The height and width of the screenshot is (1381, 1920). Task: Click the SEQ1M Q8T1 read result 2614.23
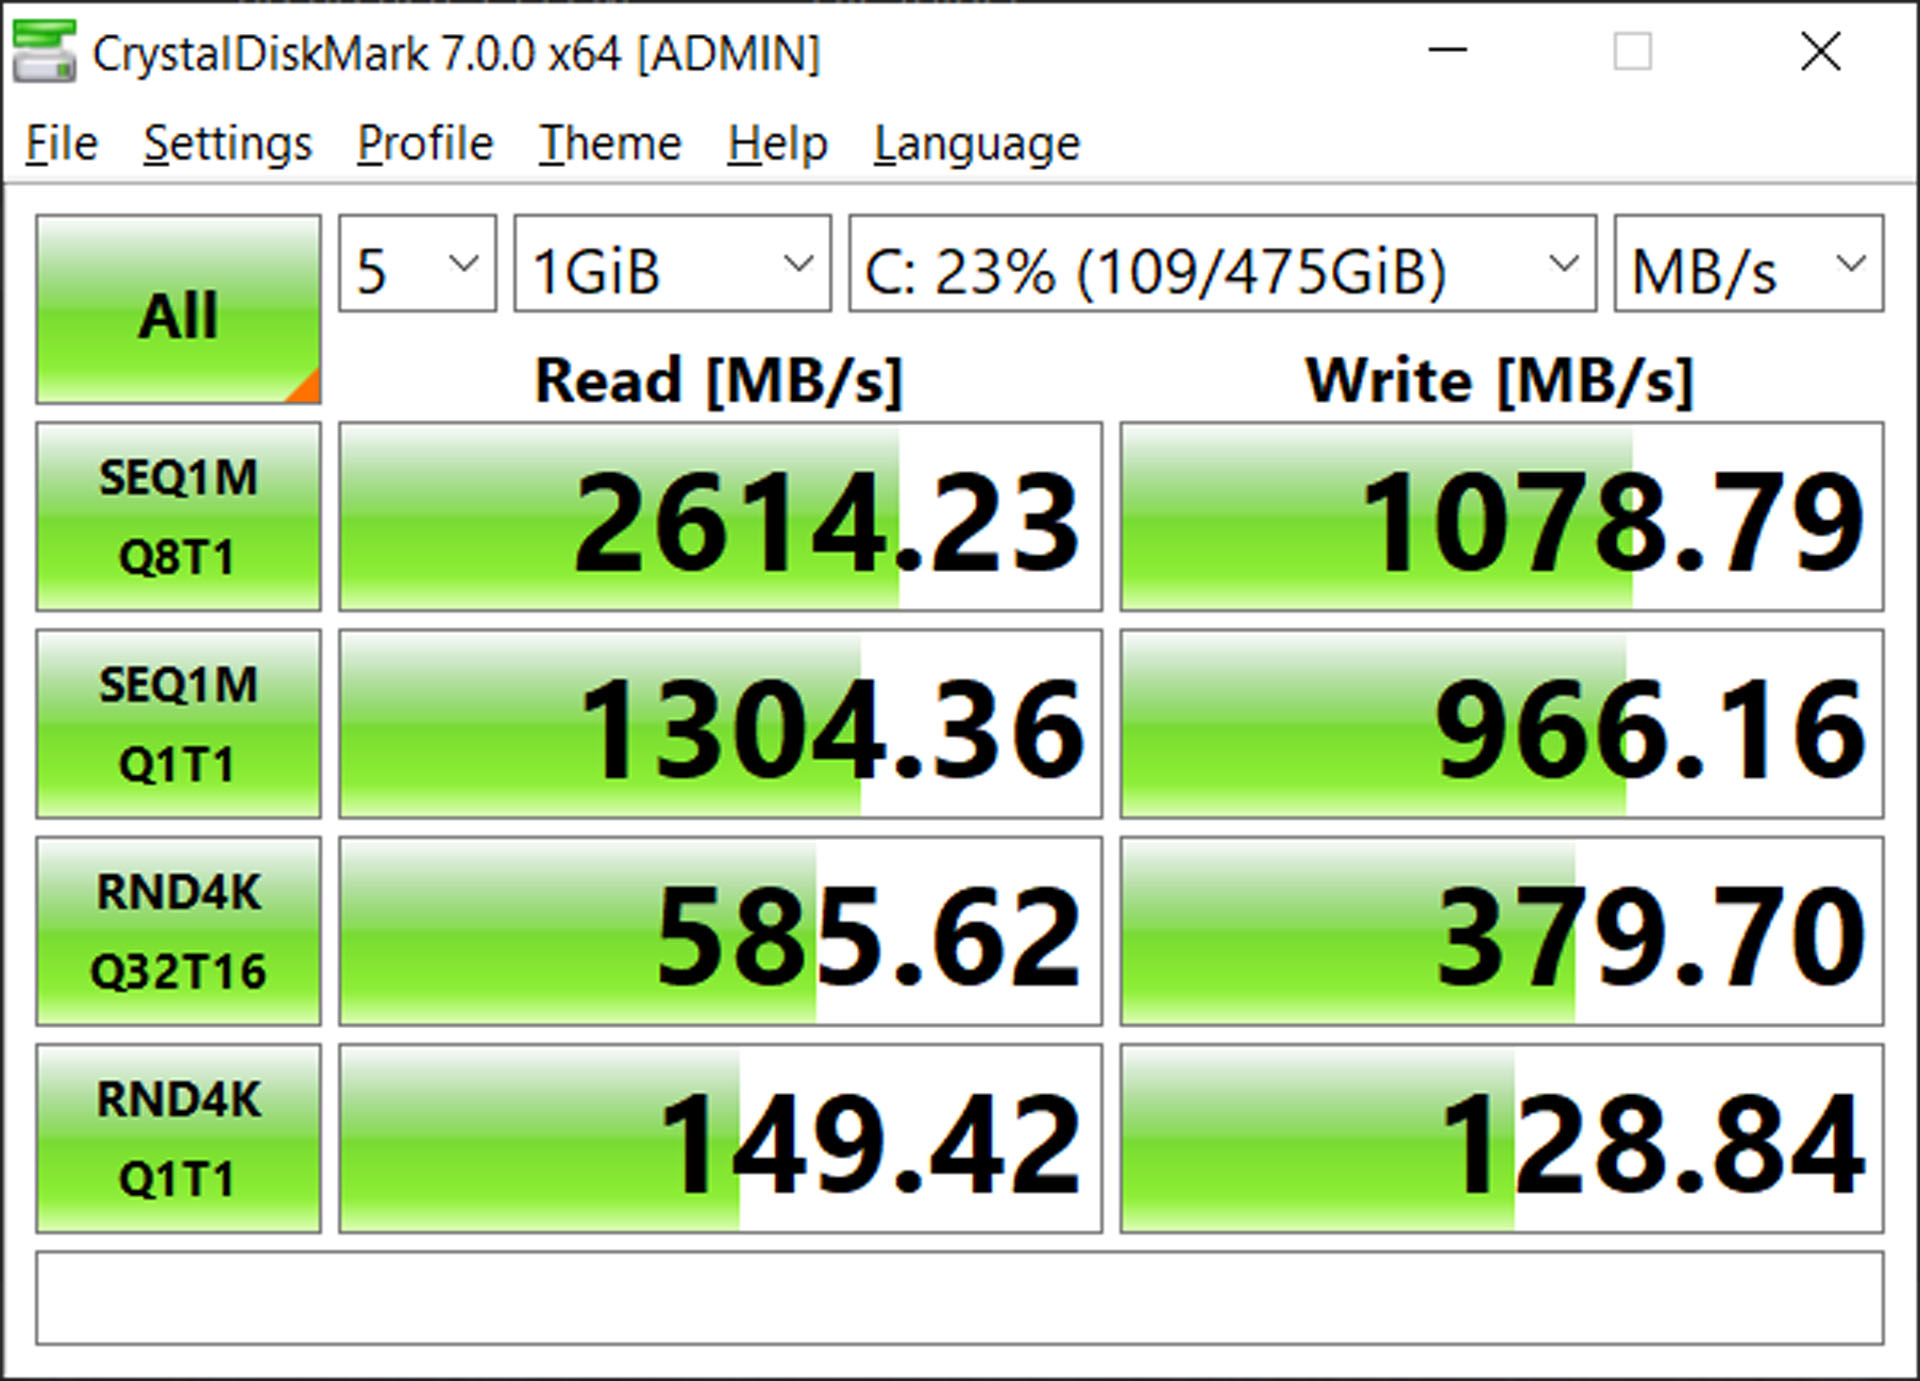pyautogui.click(x=720, y=516)
